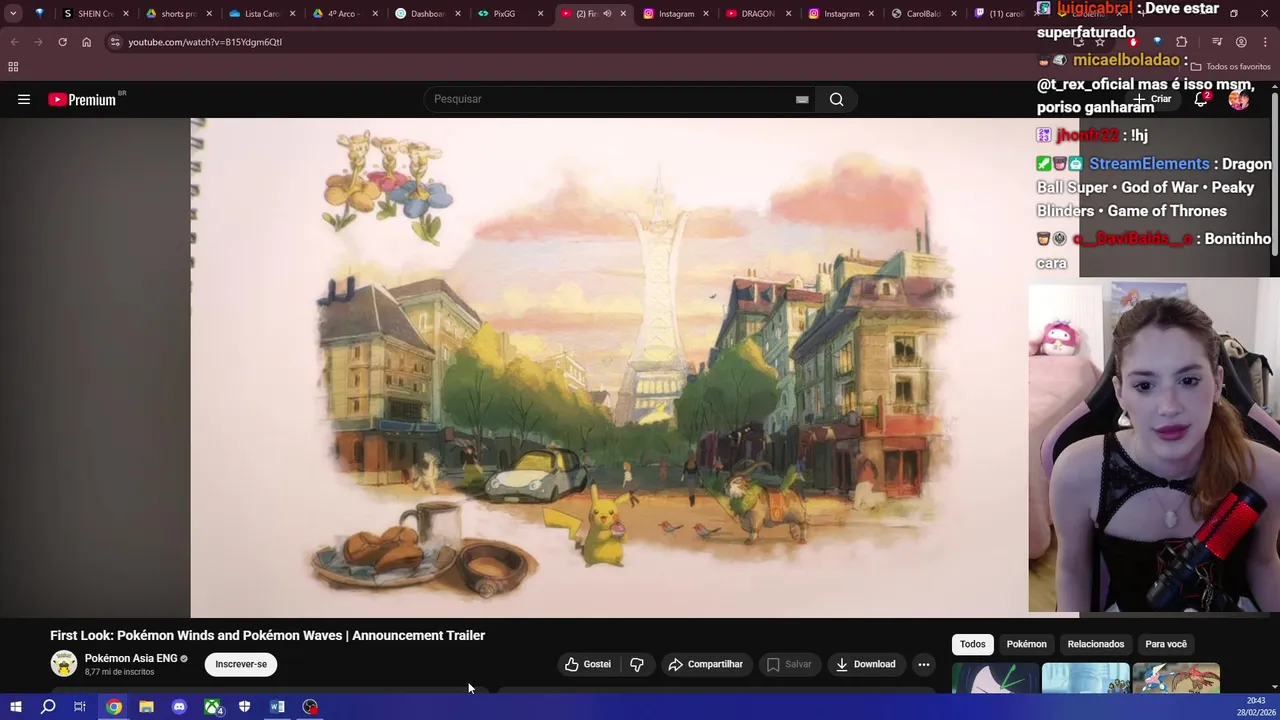Screen dimensions: 1280x720
Task: Switch to Chrome on taskbar
Action: coord(114,707)
